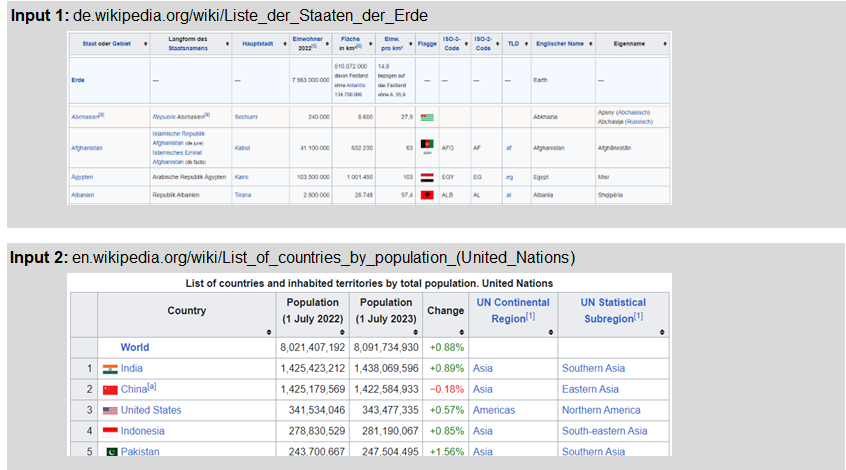Sort the Hauptstadt column in German table

coord(285,44)
